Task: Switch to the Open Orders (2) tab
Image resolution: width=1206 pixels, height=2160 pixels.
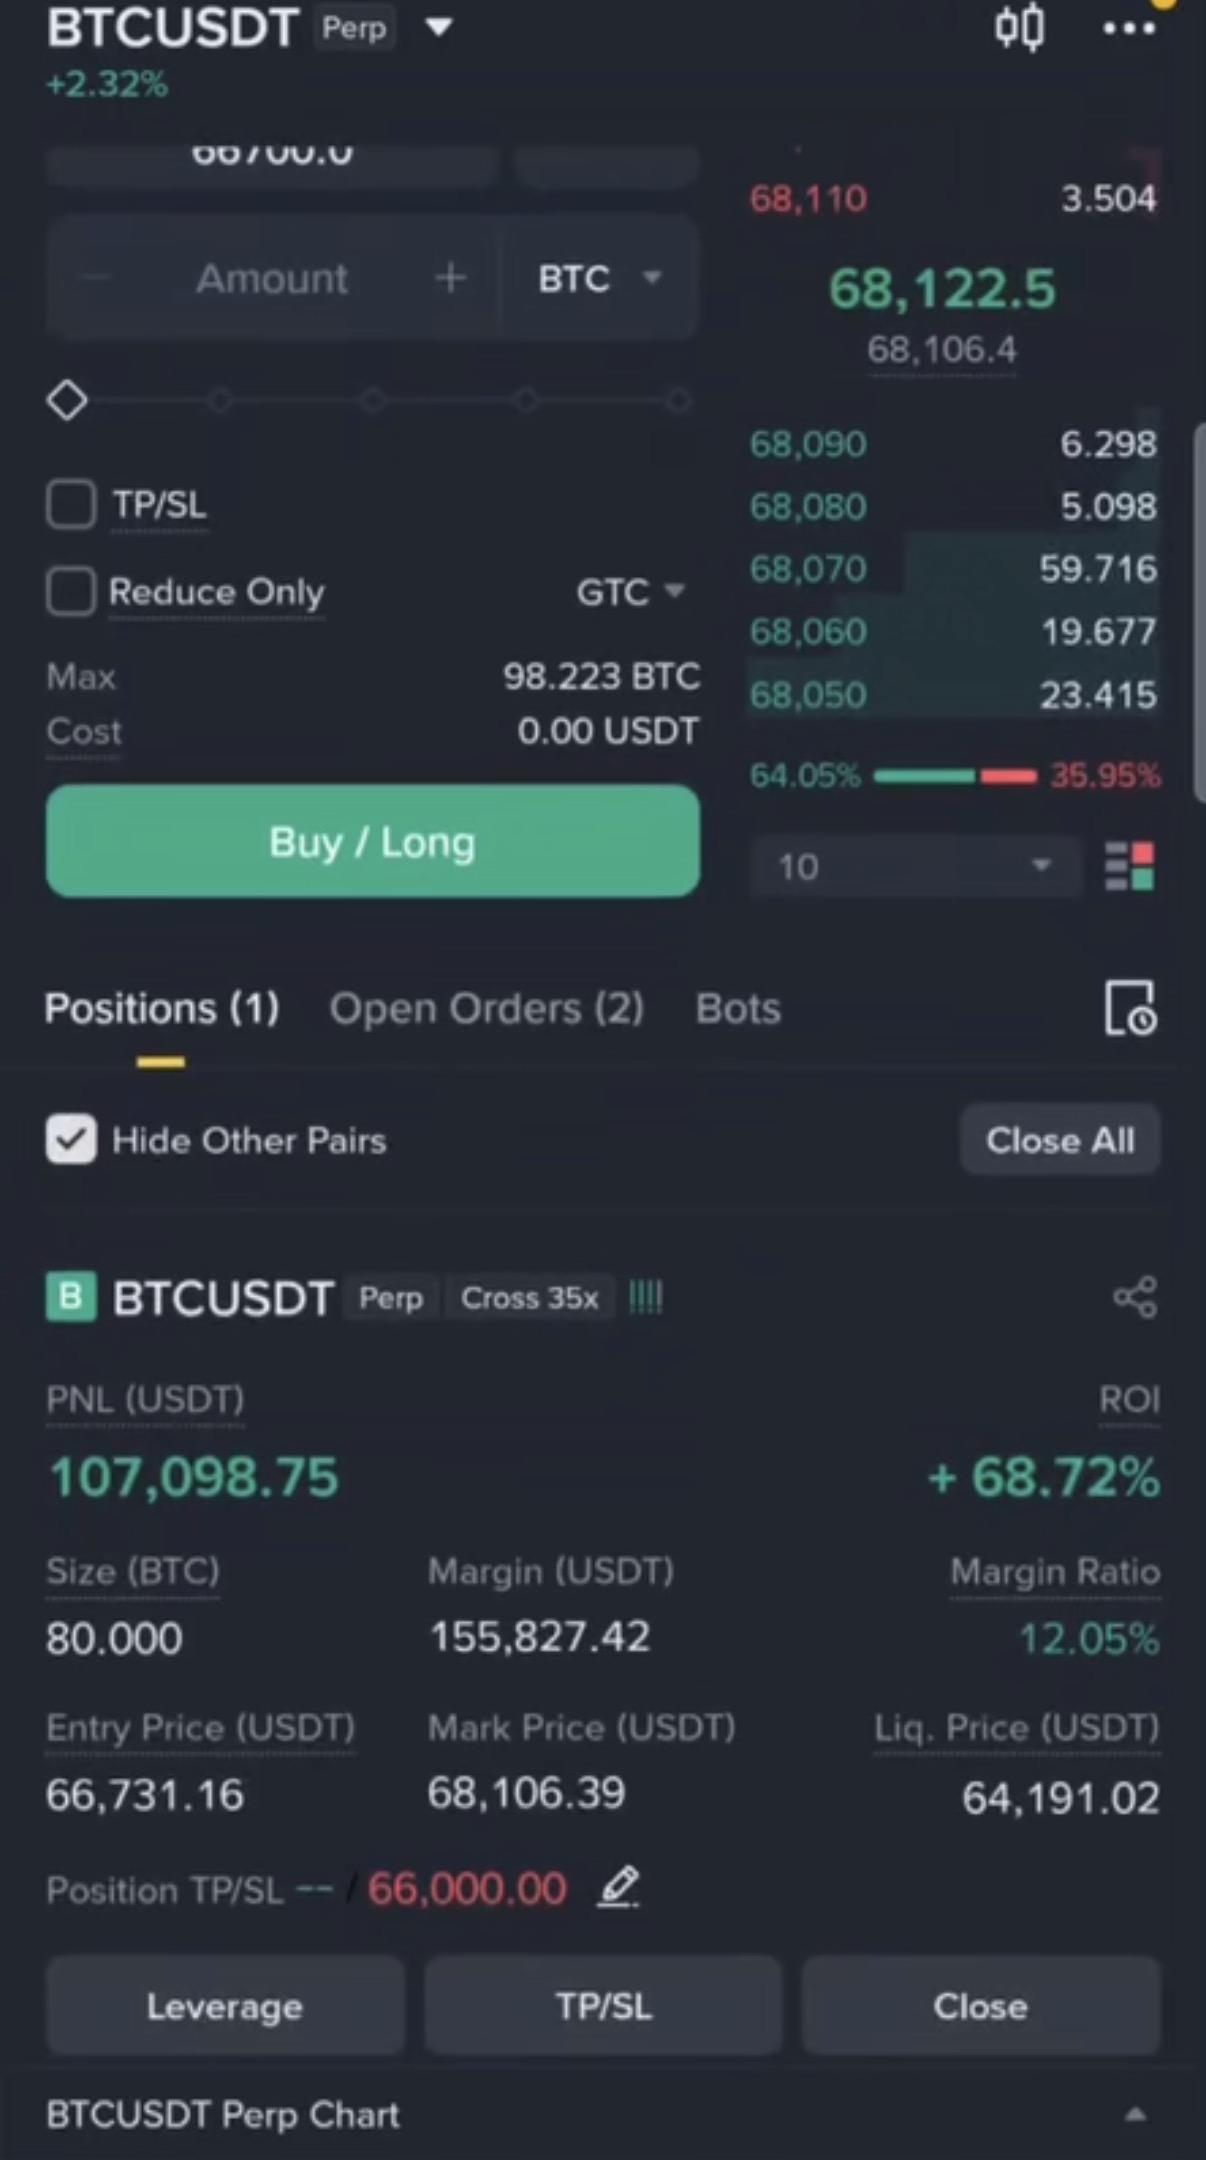Action: pos(487,1008)
